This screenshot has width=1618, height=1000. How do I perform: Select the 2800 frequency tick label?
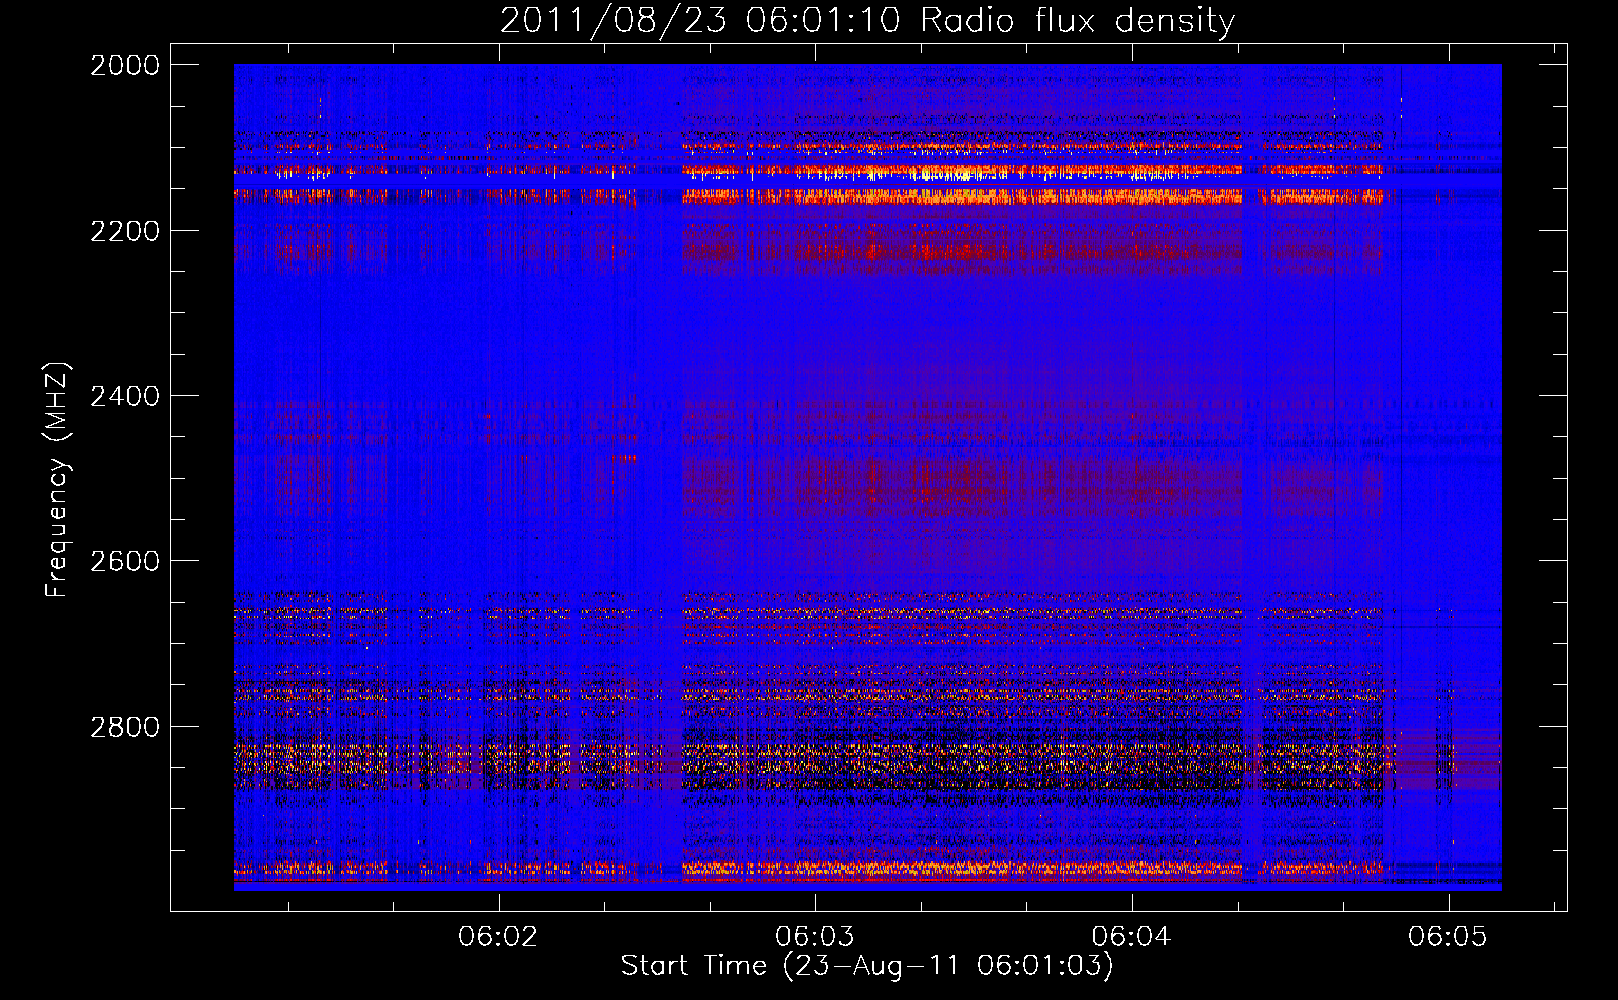point(125,727)
